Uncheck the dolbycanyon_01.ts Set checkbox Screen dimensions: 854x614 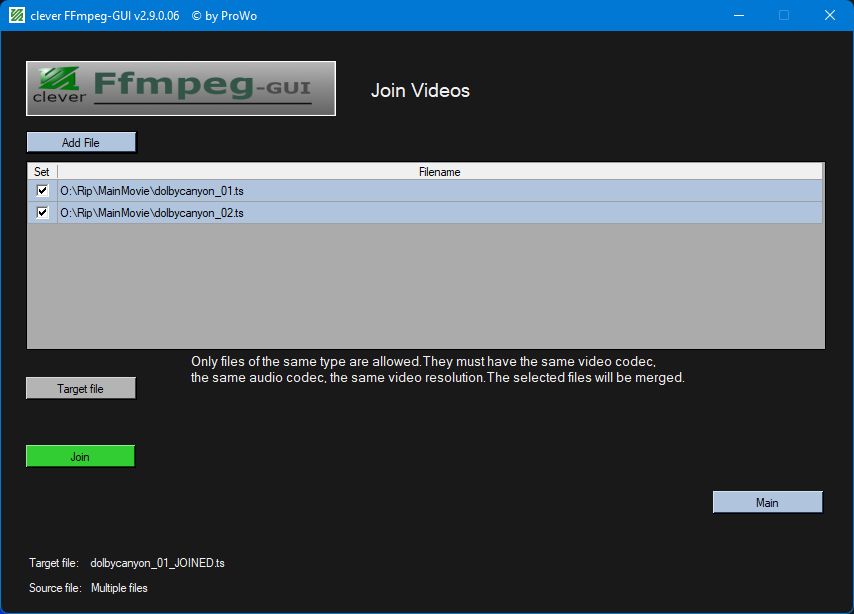tap(42, 190)
